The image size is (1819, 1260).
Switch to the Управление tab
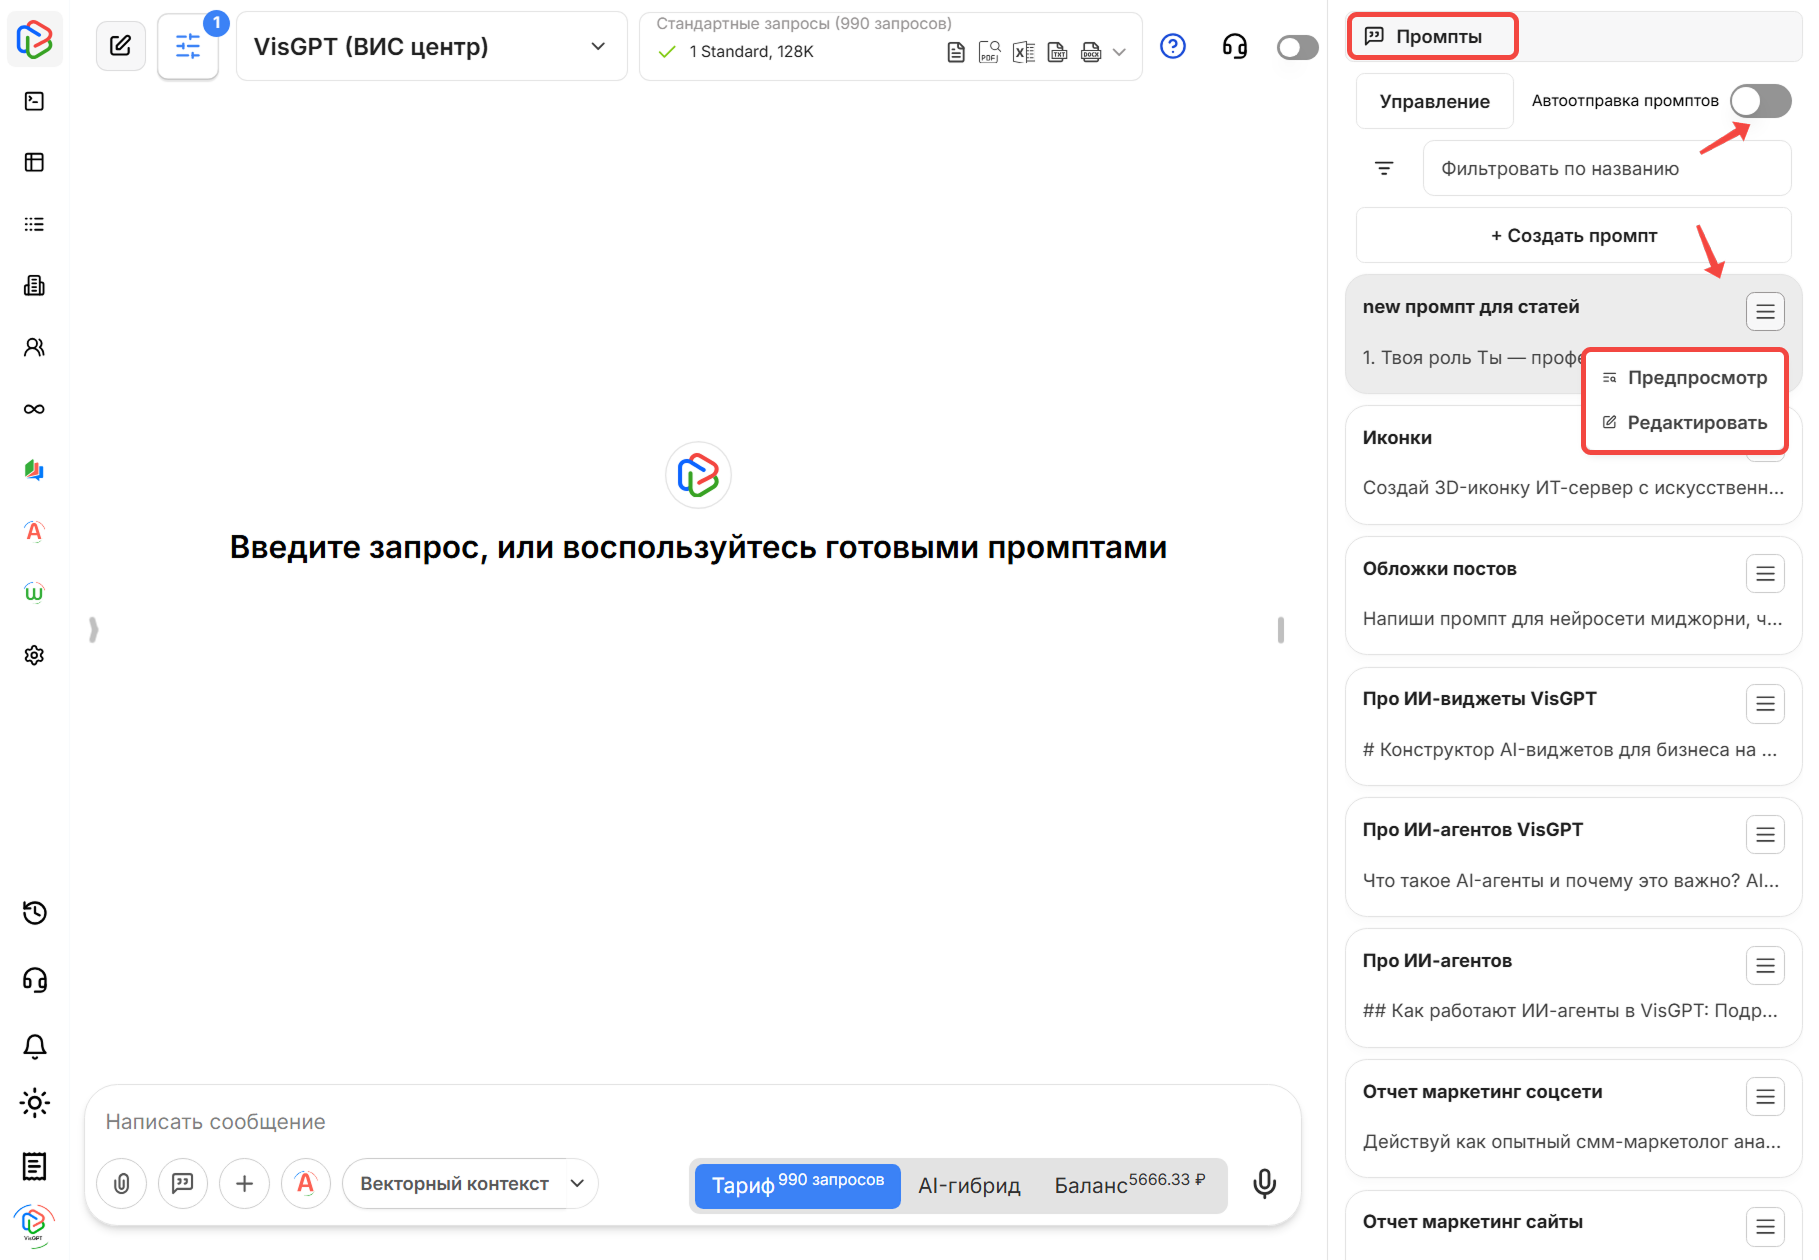tap(1434, 100)
